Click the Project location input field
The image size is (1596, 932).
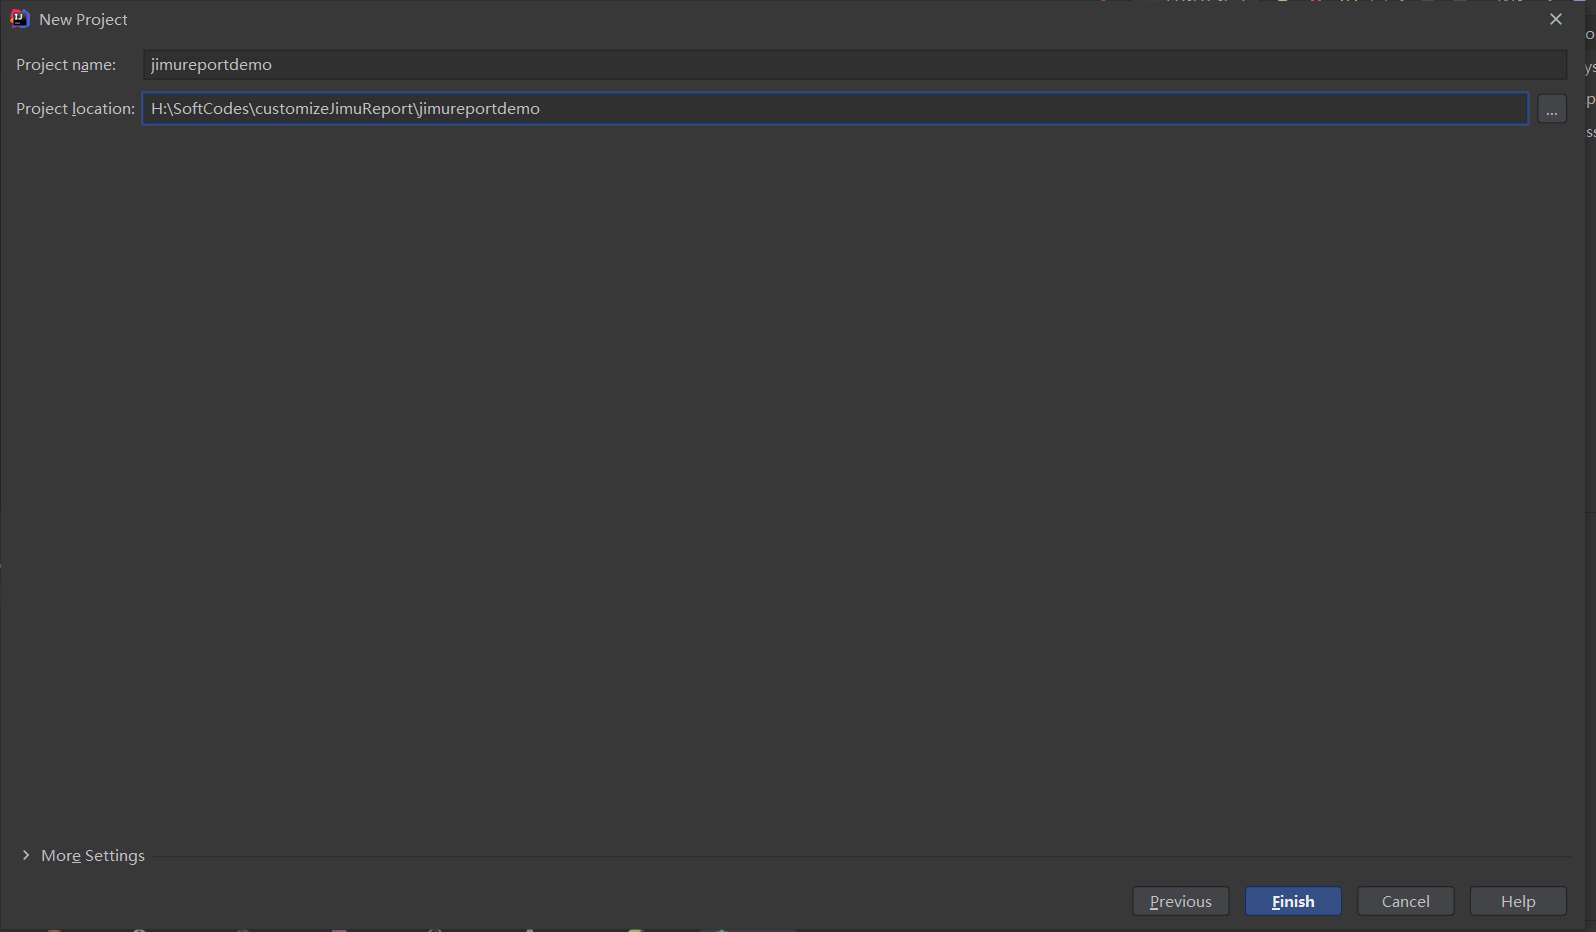click(835, 108)
